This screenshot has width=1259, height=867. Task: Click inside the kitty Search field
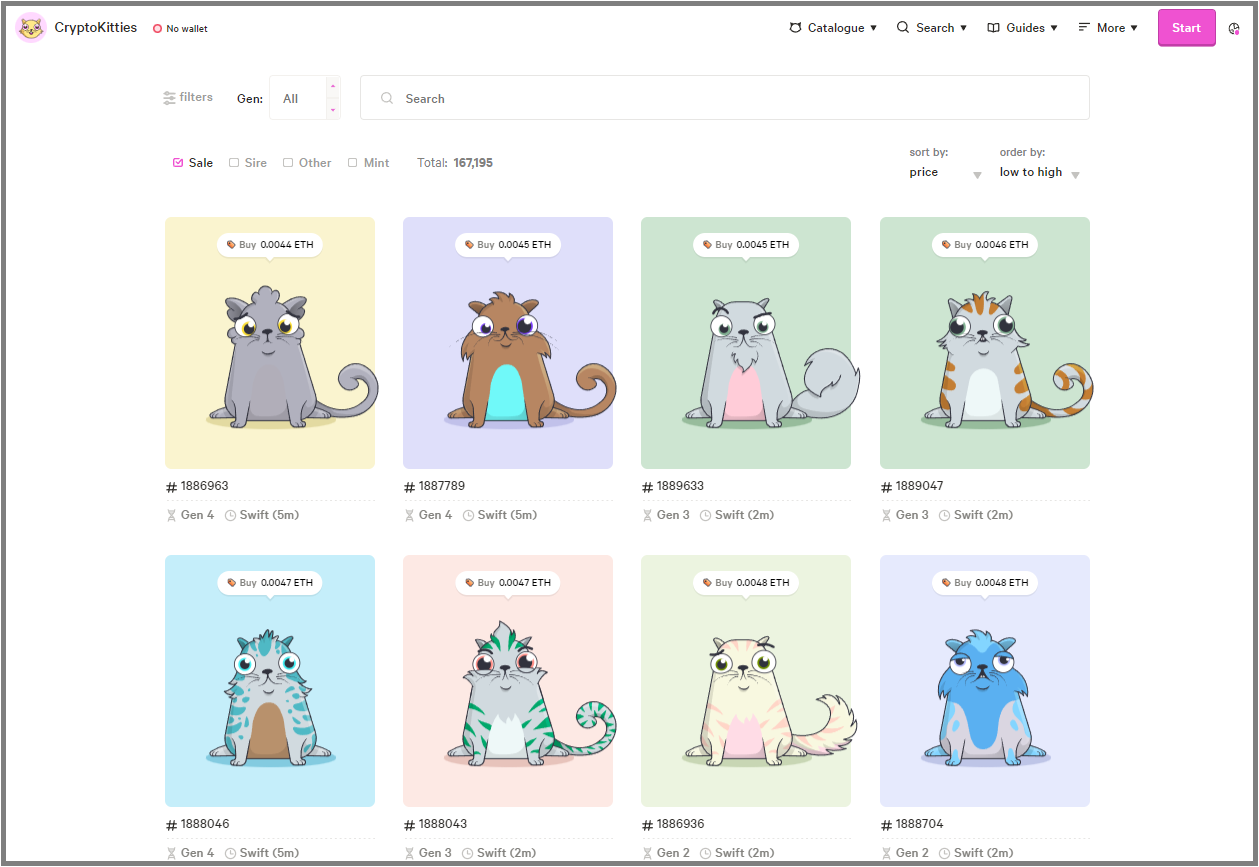click(725, 98)
